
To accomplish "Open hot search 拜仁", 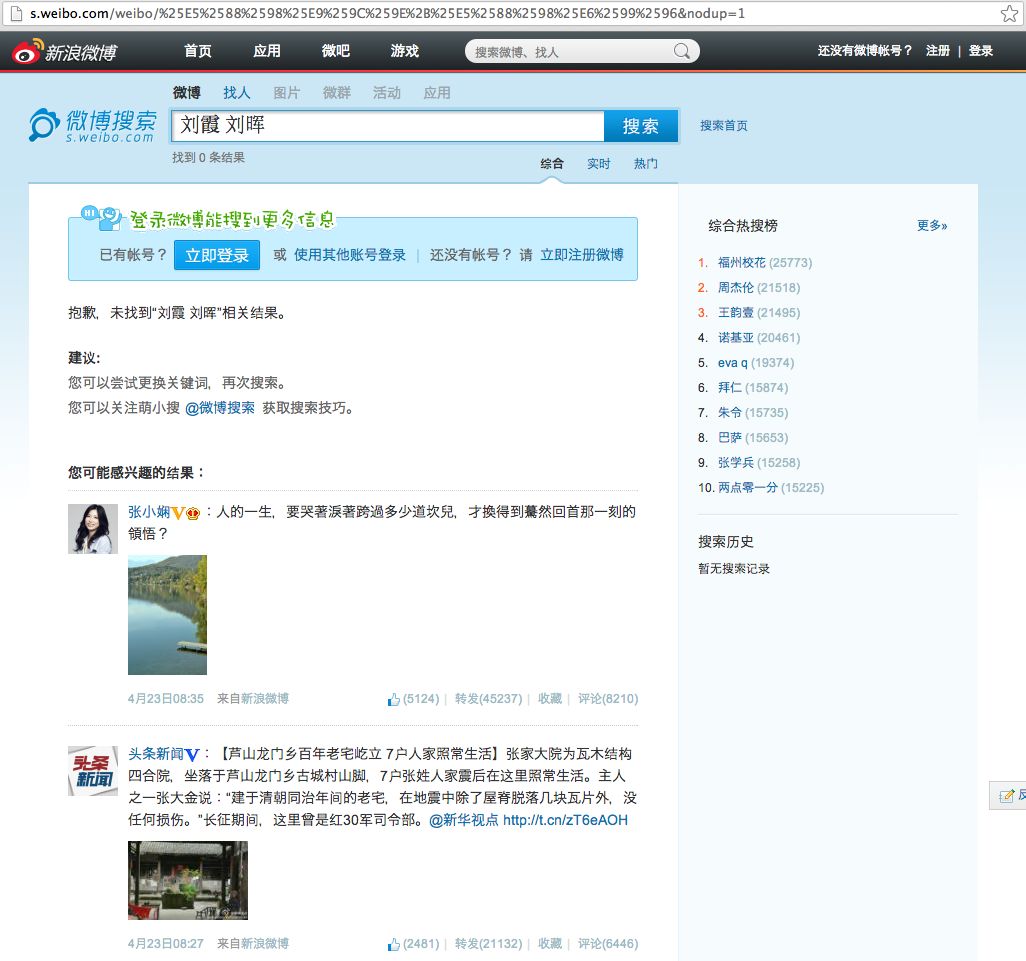I will (730, 387).
